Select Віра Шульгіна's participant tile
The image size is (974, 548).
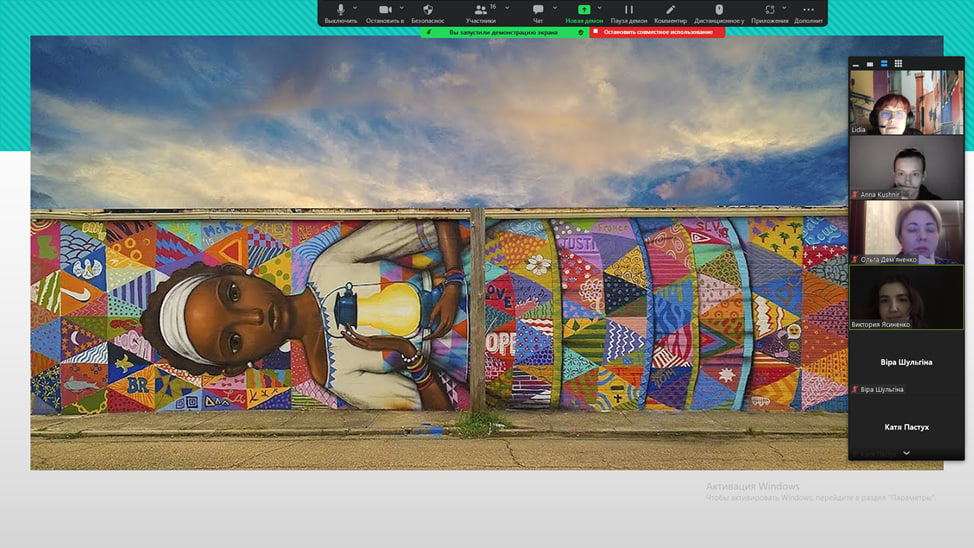point(906,362)
